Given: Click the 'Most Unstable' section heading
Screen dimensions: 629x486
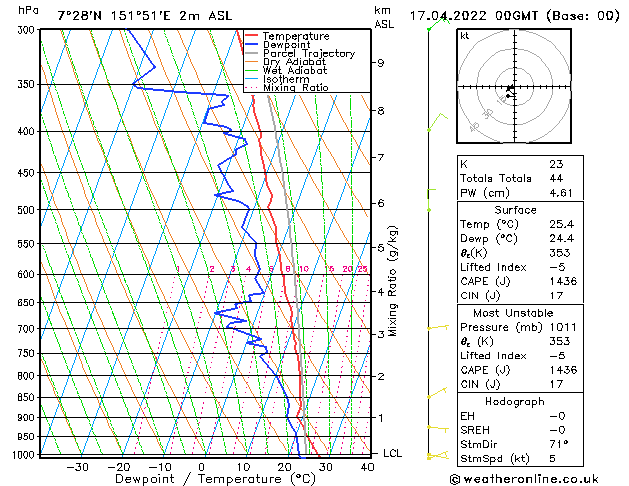Looking at the screenshot, I should pos(513,313).
